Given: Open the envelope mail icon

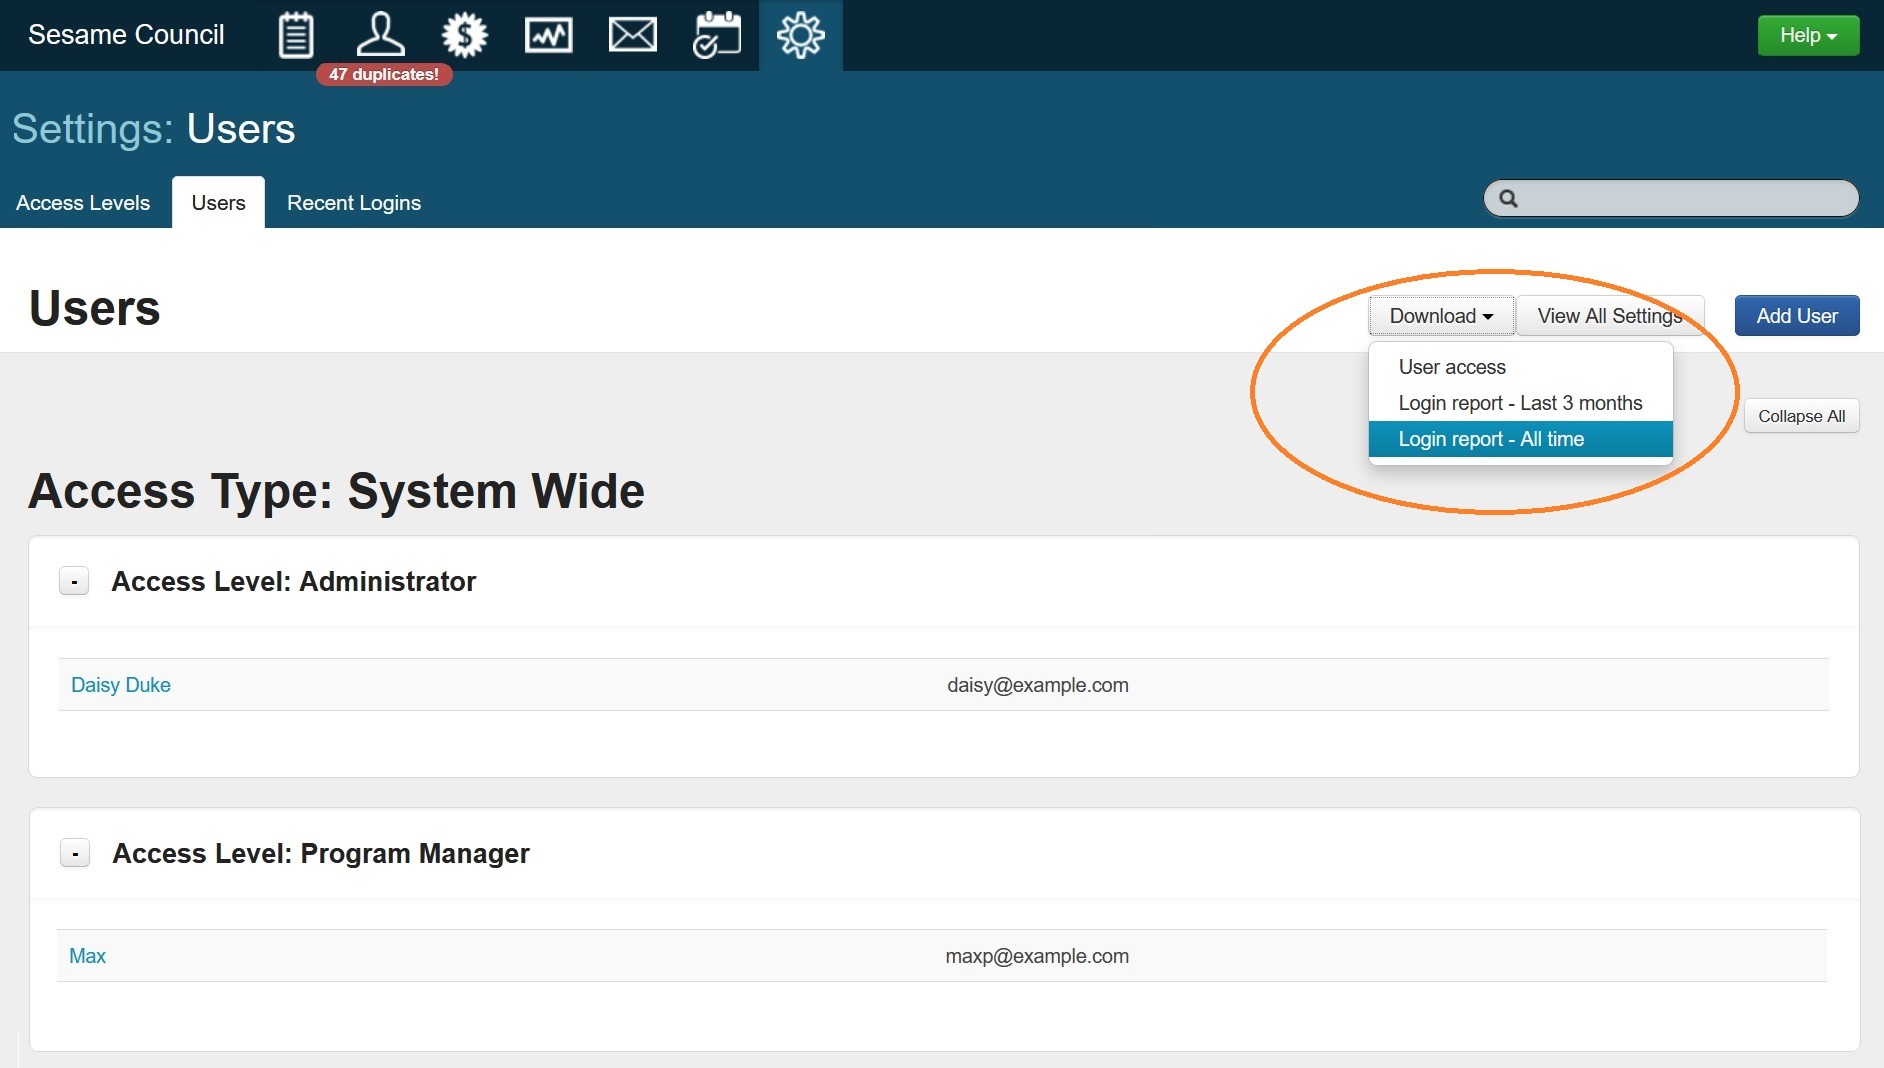Looking at the screenshot, I should pos(632,36).
